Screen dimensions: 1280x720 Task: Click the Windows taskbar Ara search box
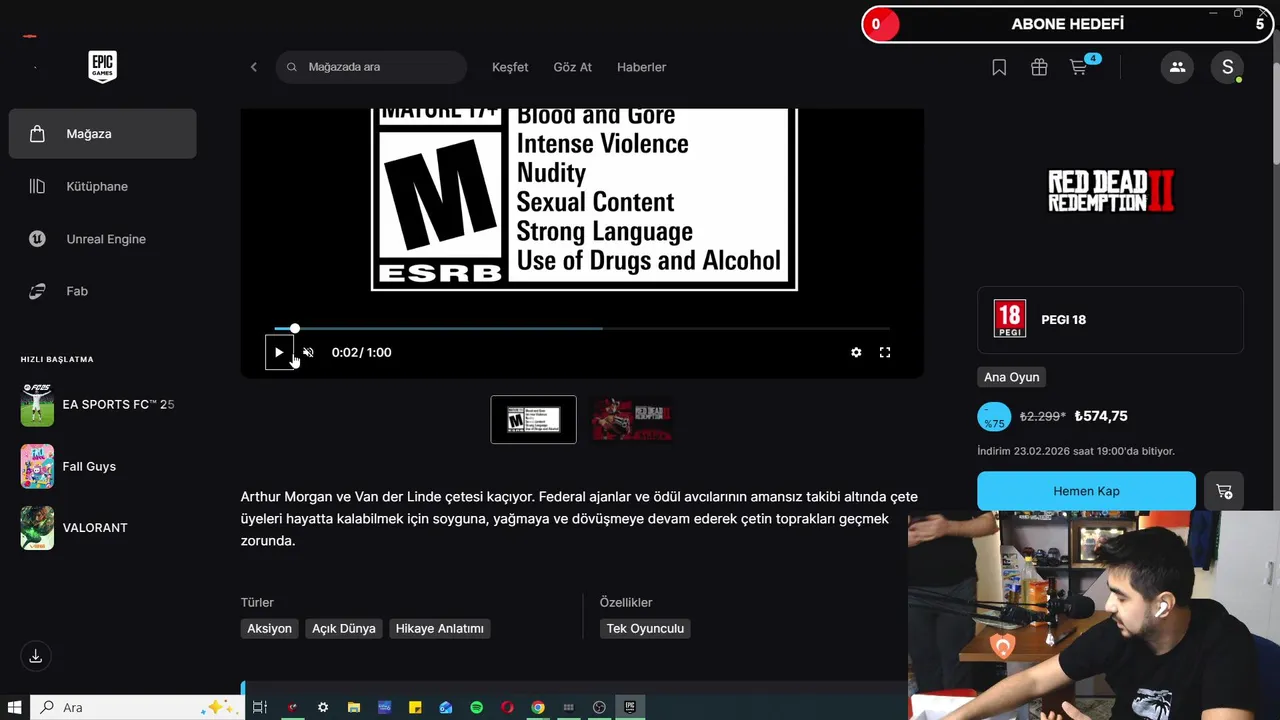coord(137,707)
